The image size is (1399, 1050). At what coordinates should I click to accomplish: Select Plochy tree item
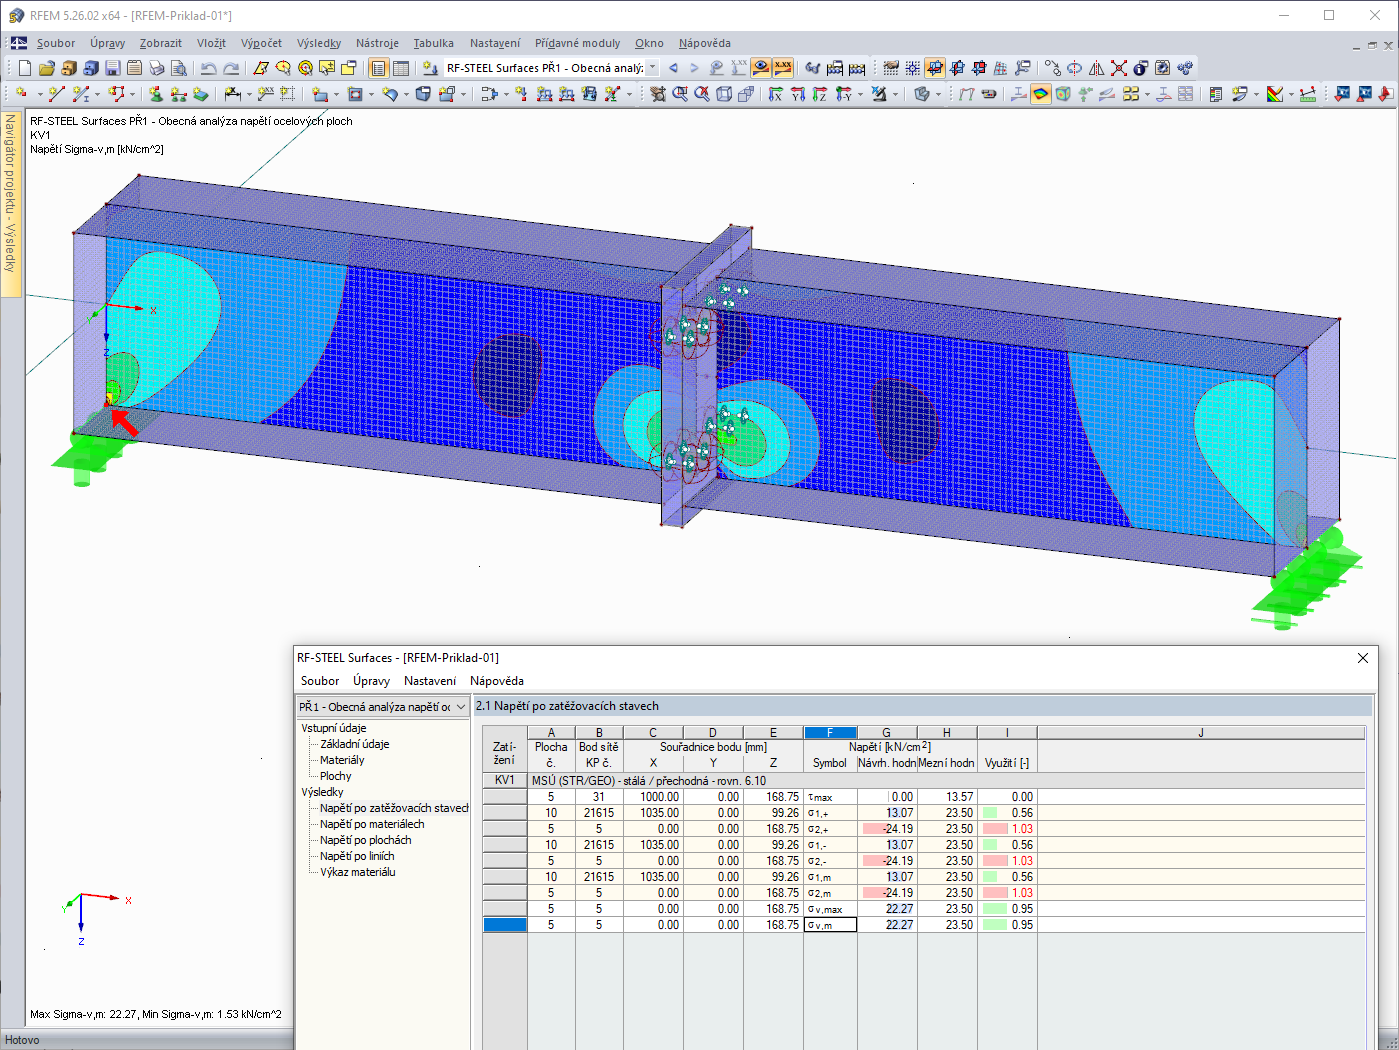(335, 776)
